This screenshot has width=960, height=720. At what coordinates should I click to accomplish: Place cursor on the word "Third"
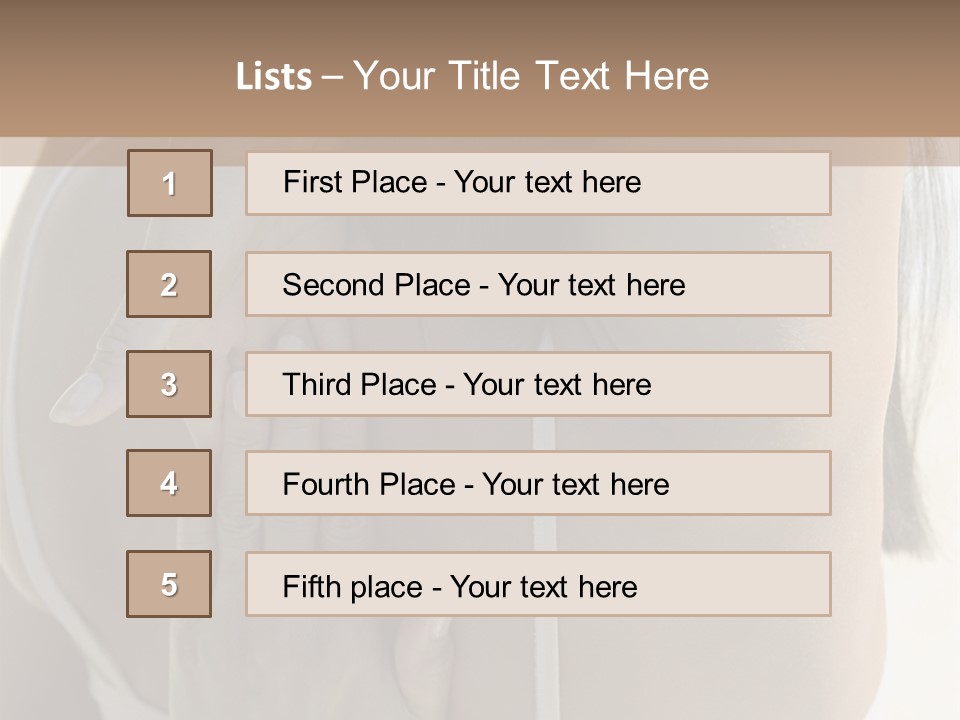pyautogui.click(x=315, y=385)
